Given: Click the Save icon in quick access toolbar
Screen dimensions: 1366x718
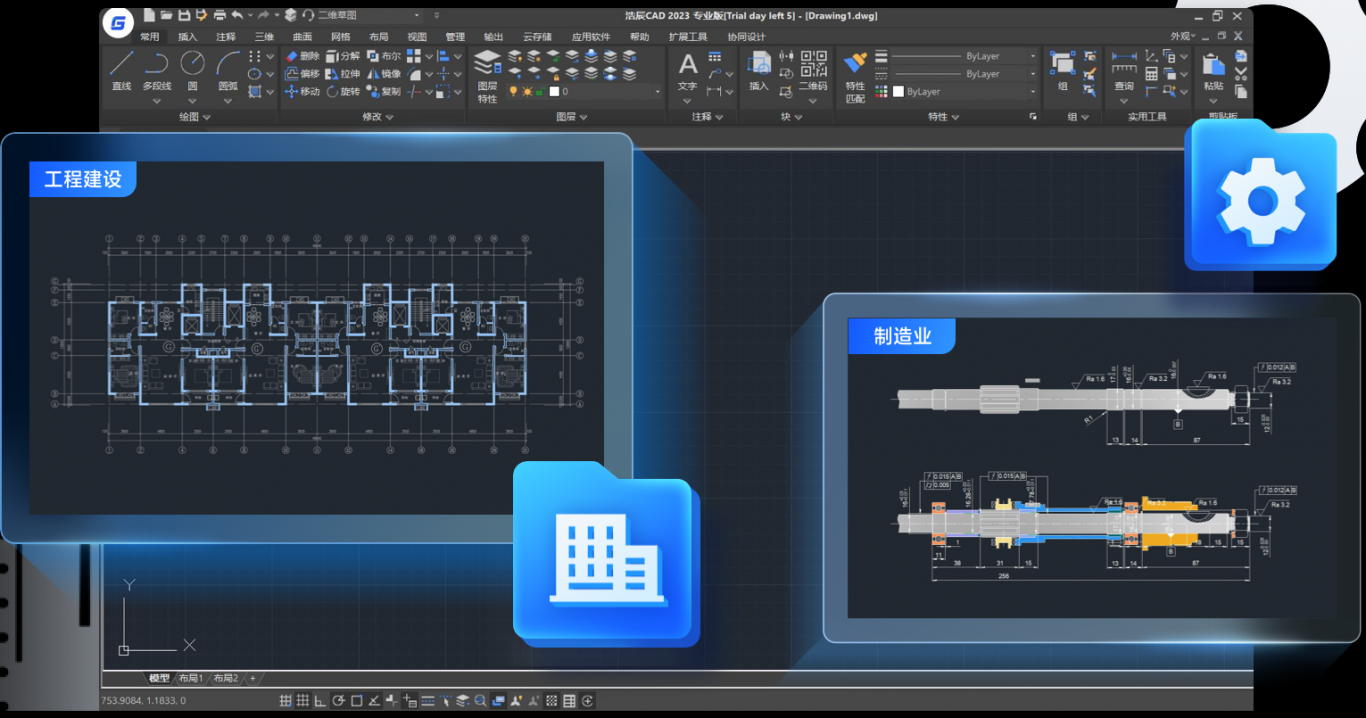Looking at the screenshot, I should click(184, 15).
